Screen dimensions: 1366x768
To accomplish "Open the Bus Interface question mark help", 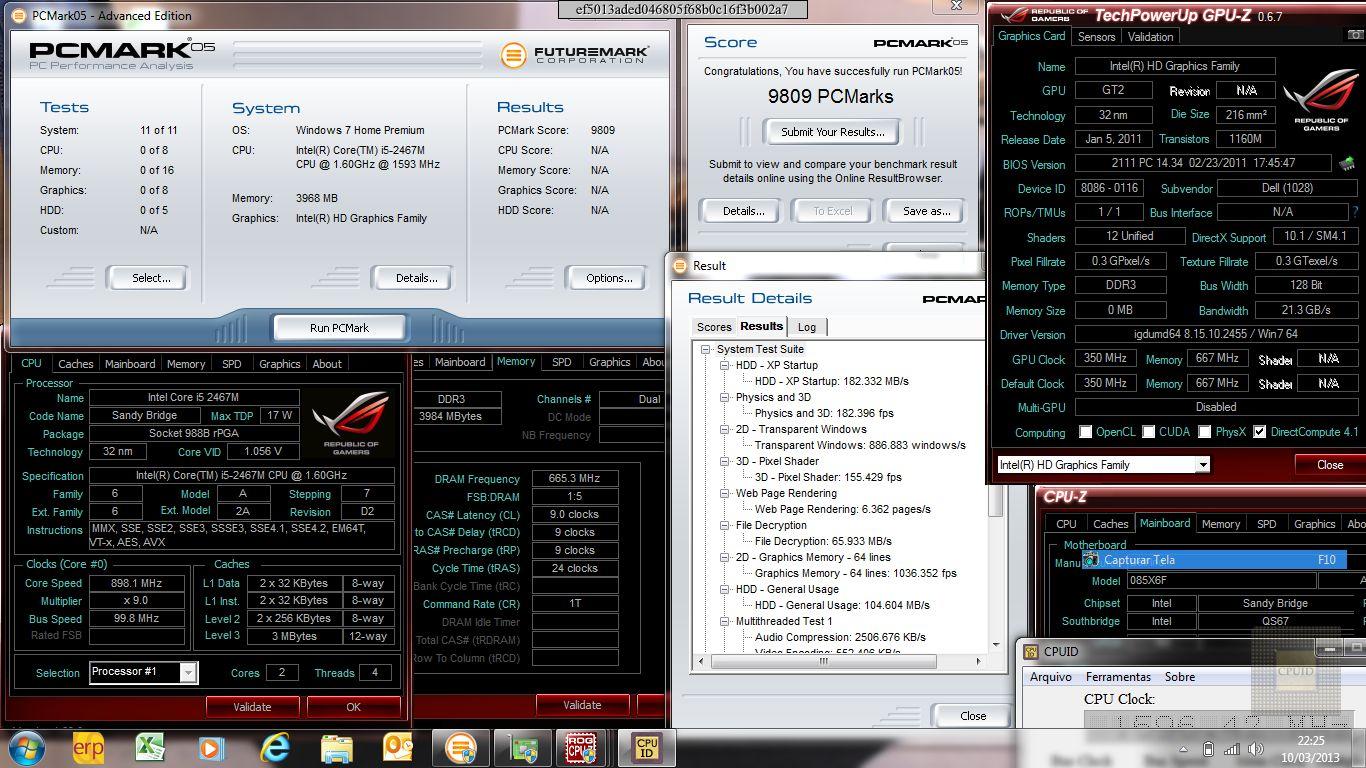I will point(1355,212).
